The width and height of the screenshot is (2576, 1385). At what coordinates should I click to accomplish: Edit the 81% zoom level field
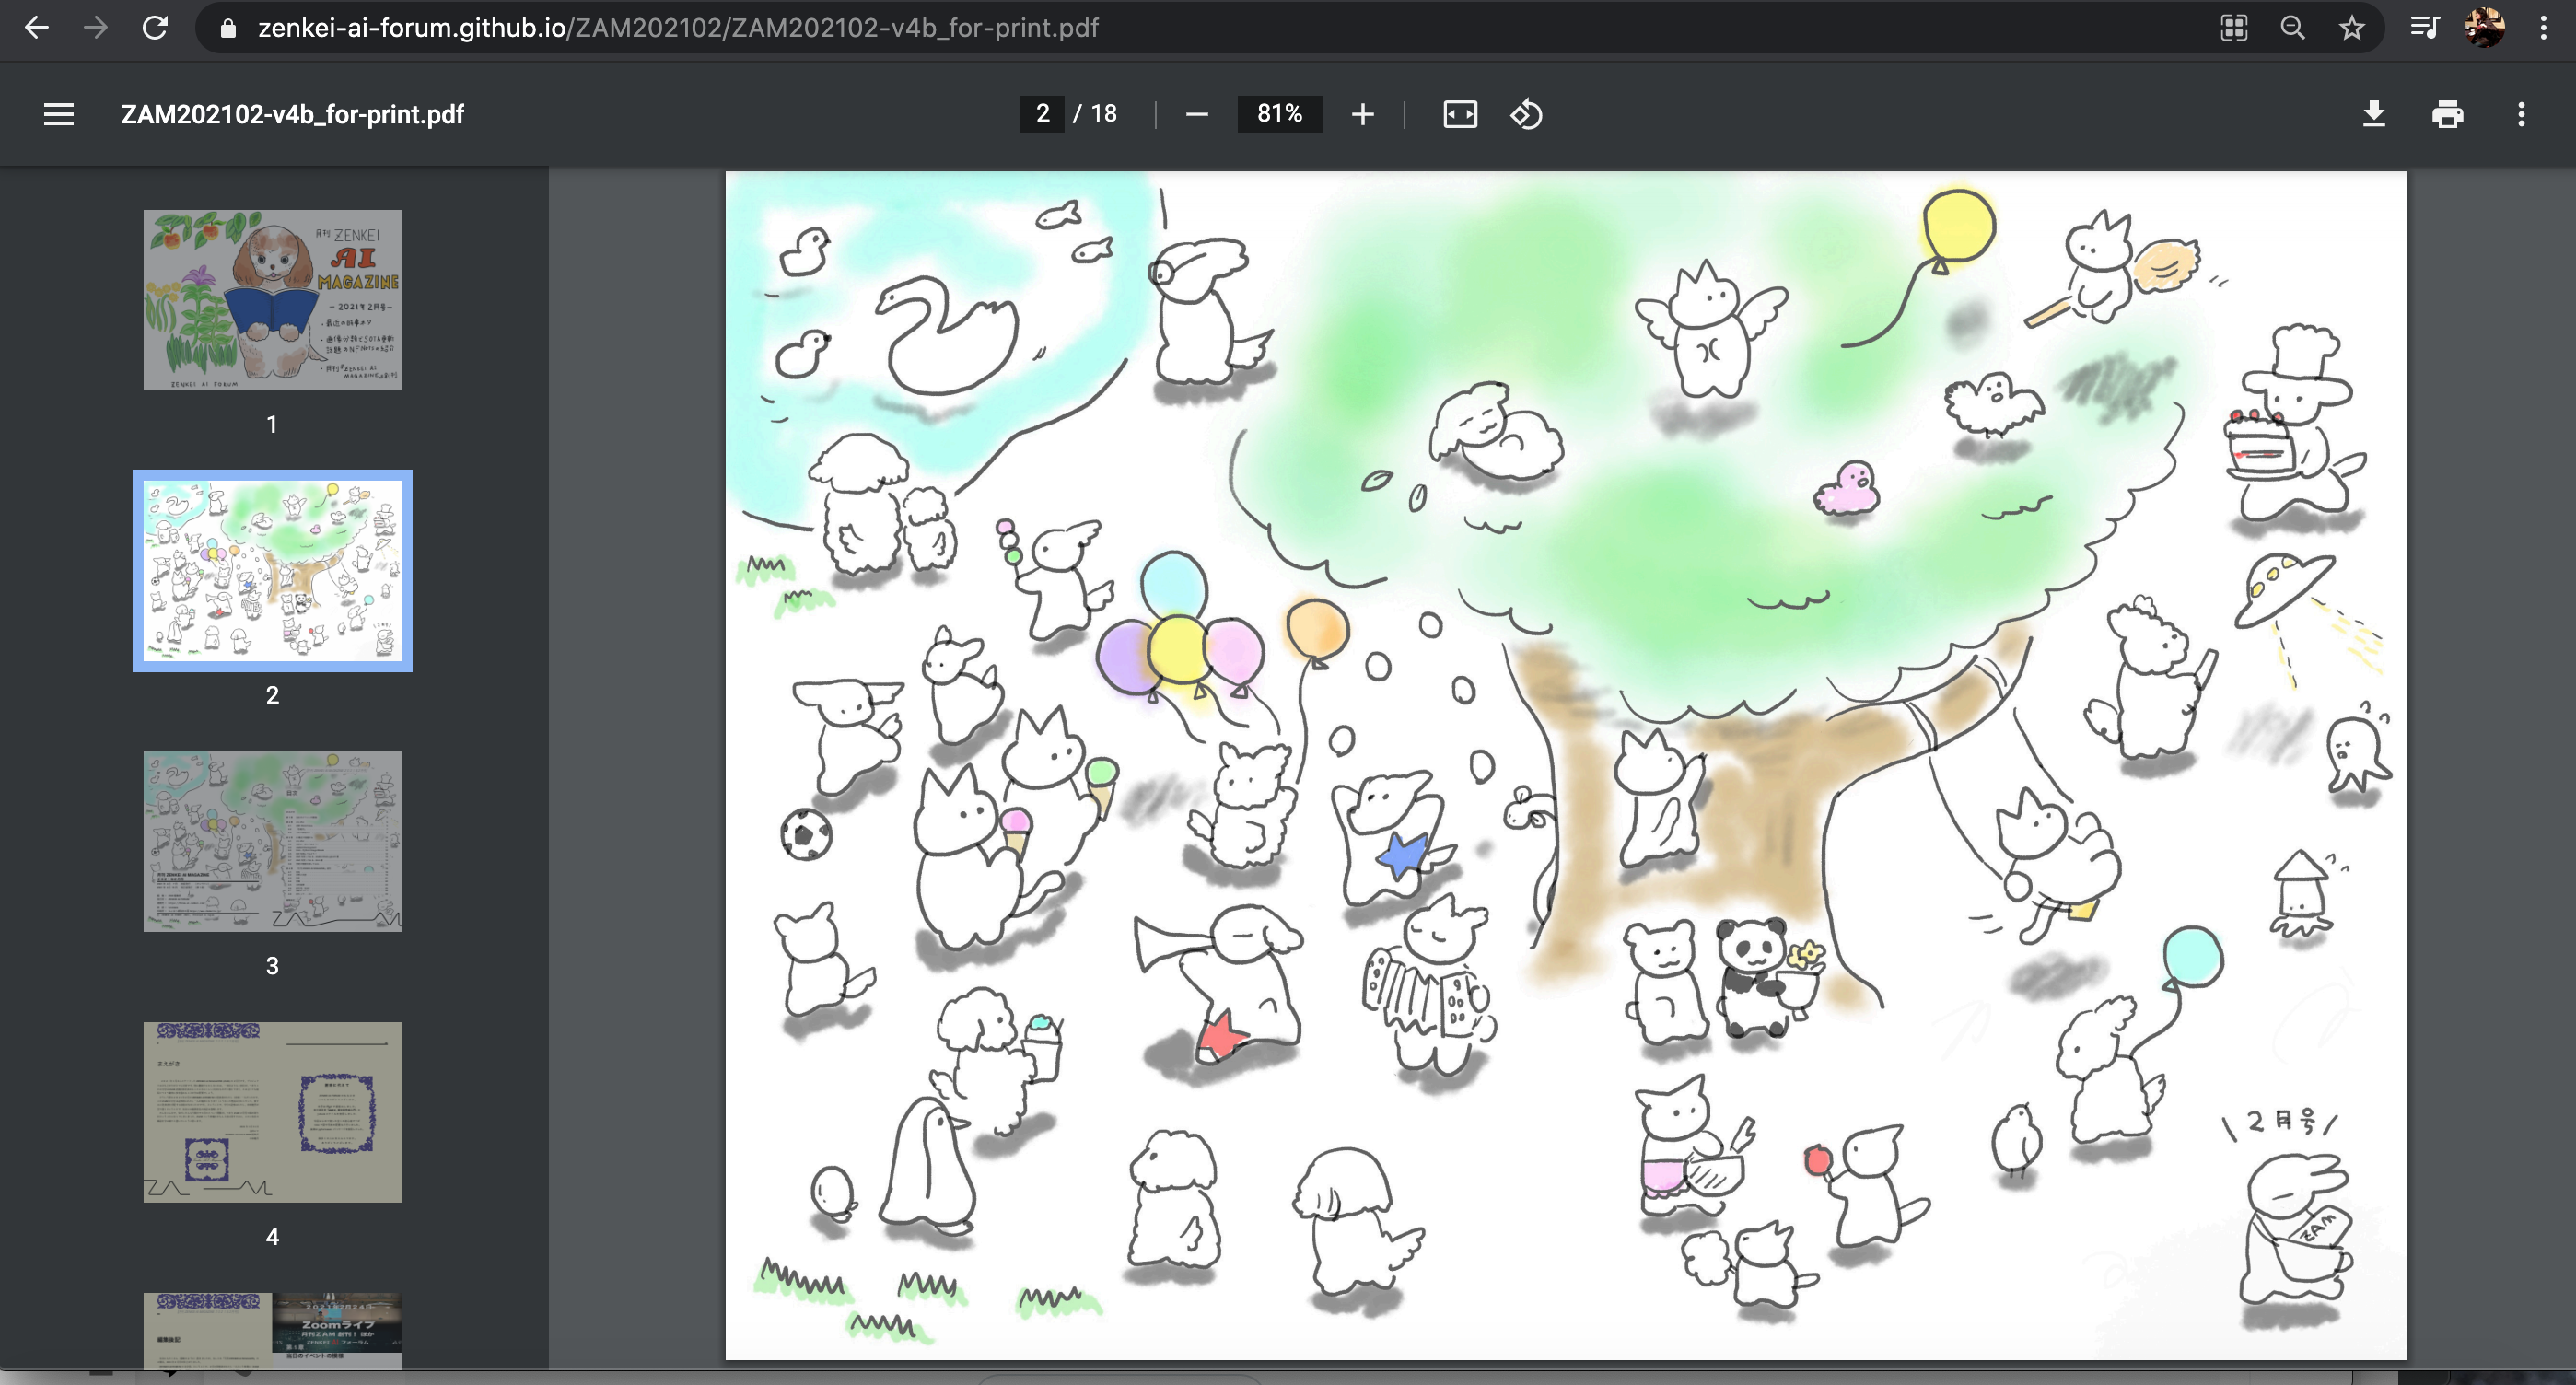tap(1279, 114)
